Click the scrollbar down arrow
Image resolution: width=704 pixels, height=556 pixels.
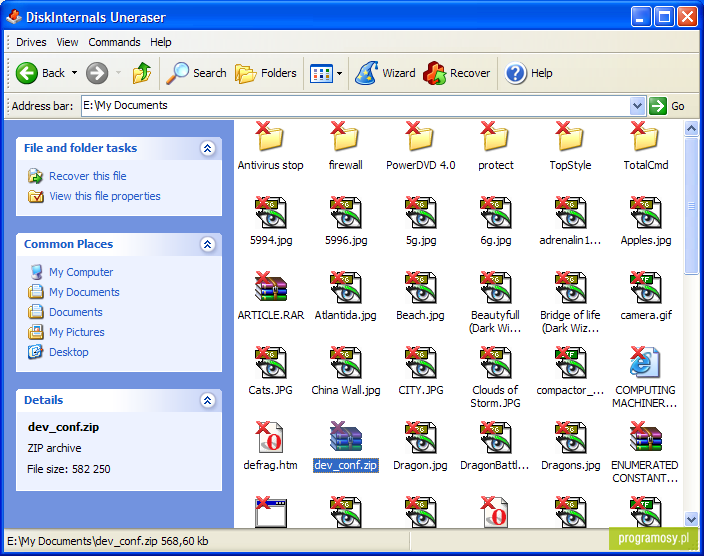point(691,520)
